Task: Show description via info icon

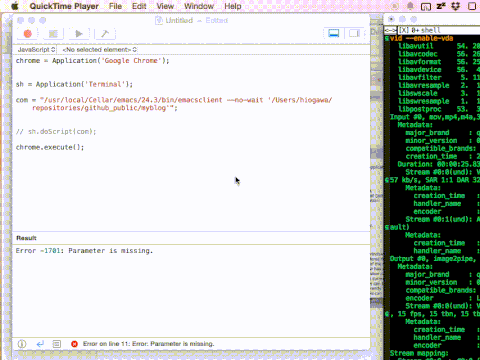Action: point(22,344)
